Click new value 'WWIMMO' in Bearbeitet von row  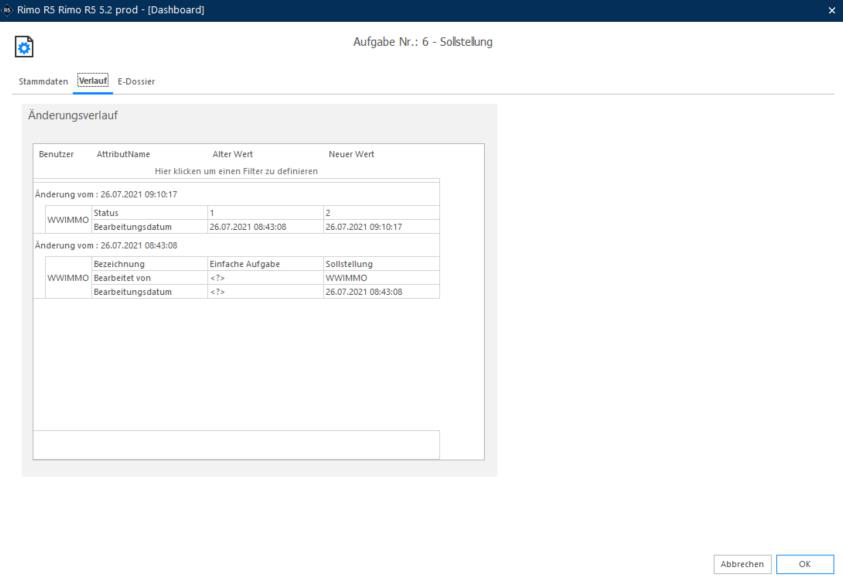point(381,278)
